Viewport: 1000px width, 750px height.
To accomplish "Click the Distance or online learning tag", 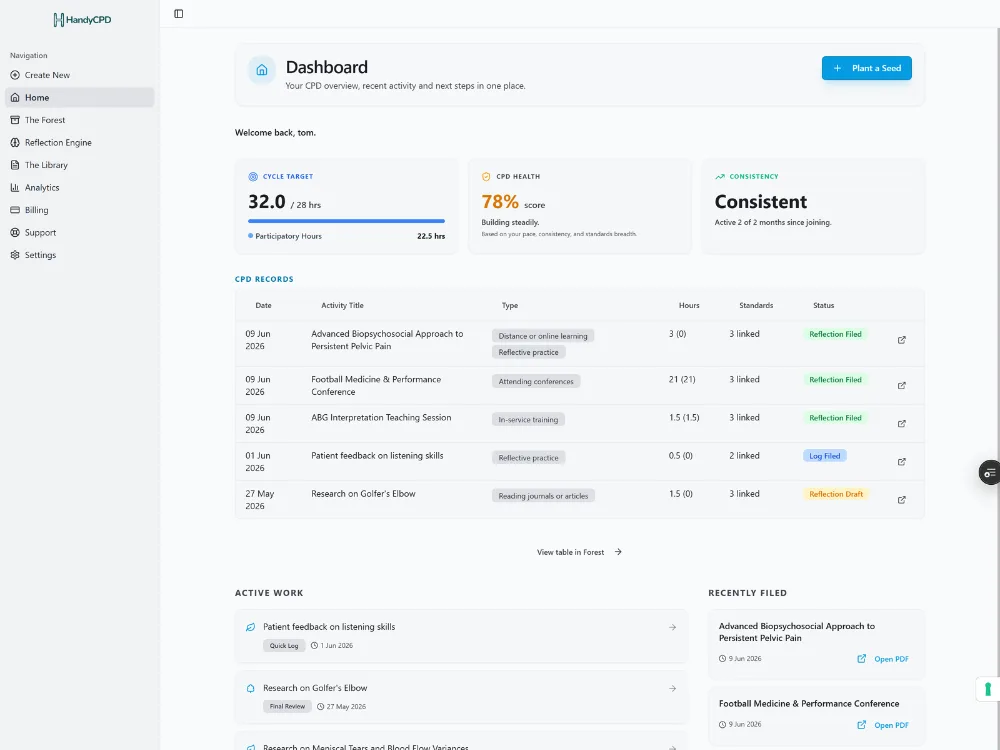I will pos(543,336).
